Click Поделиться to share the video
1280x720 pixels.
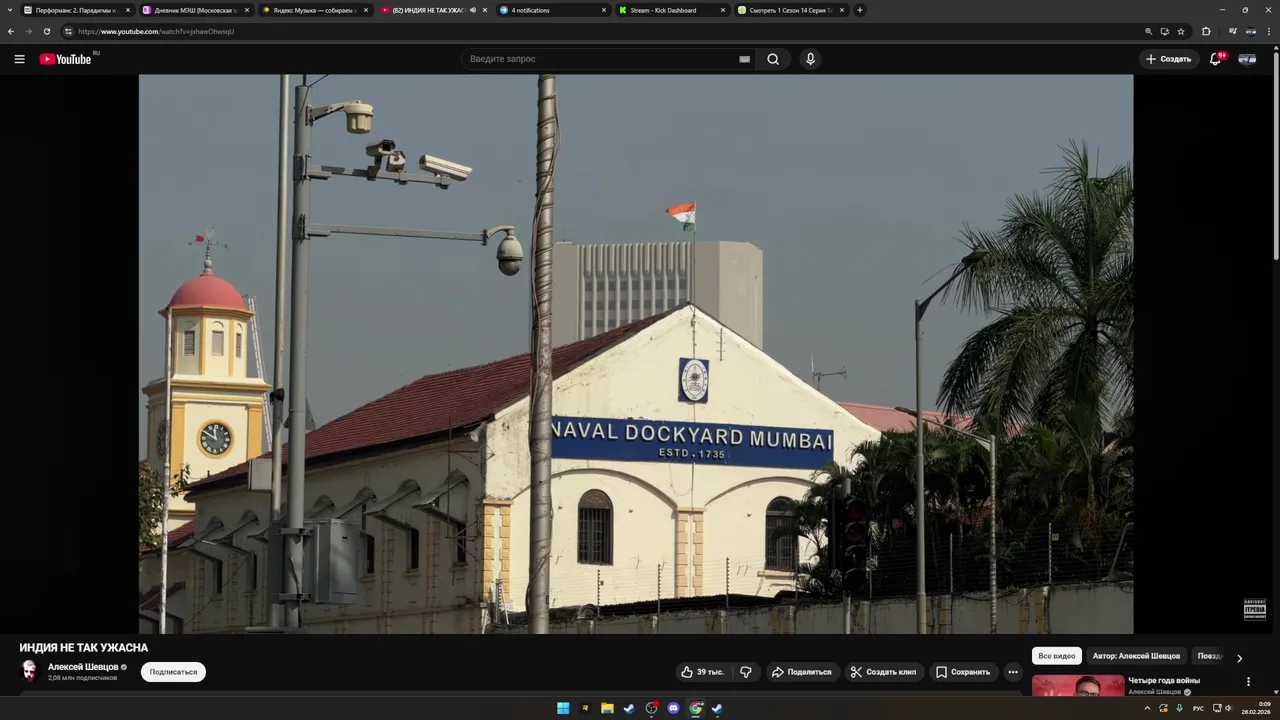(x=801, y=672)
